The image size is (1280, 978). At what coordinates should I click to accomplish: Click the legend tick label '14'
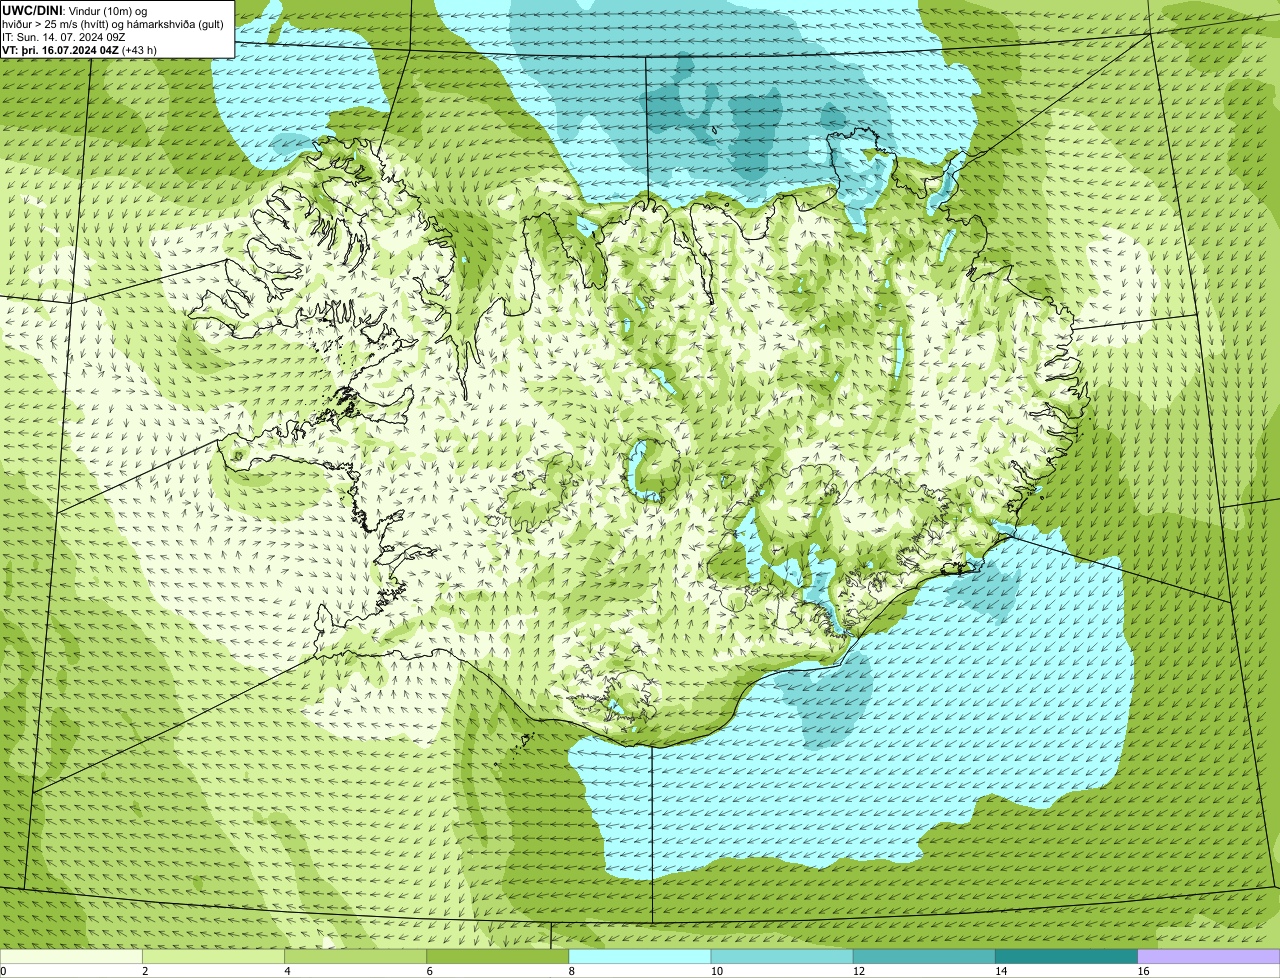point(1000,971)
